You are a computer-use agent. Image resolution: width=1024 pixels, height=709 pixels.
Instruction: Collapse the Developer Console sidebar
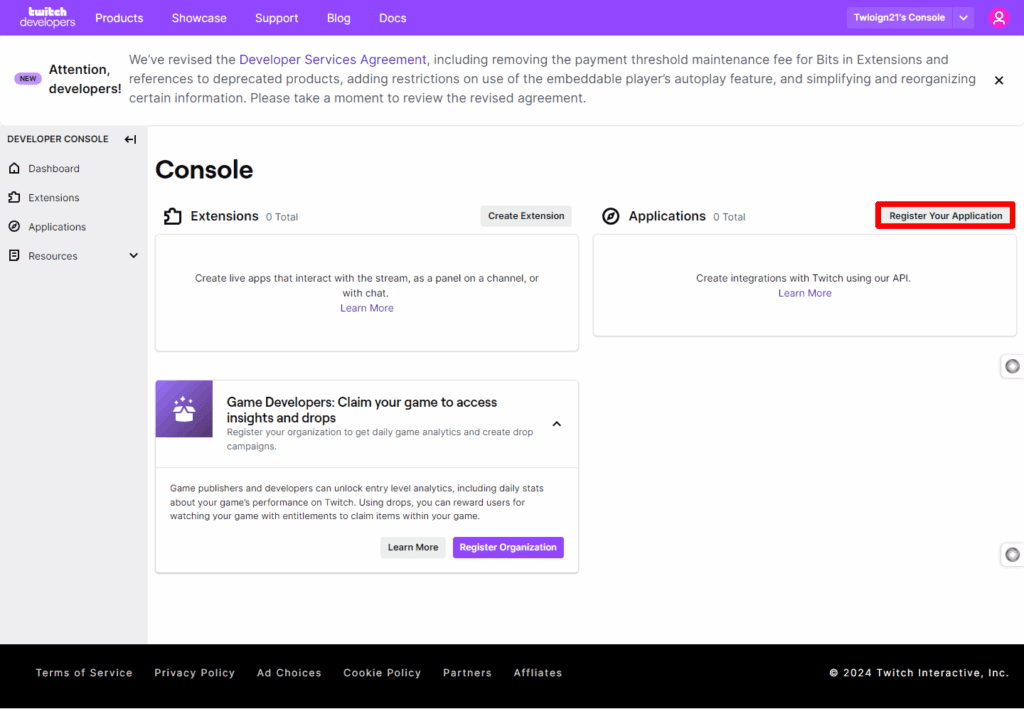(x=129, y=139)
